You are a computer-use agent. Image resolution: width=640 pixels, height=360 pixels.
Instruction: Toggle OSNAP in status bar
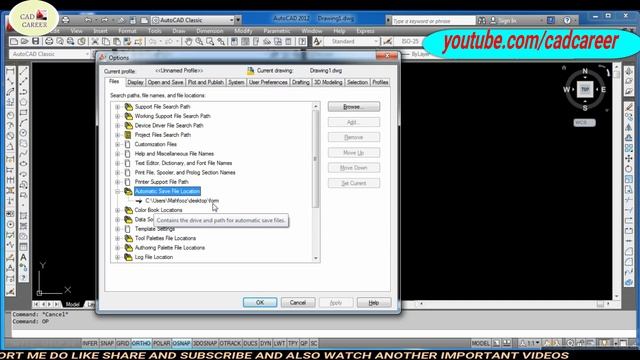[181, 343]
